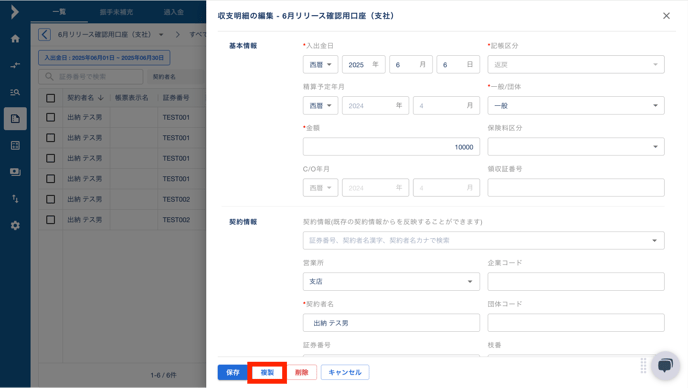Image resolution: width=688 pixels, height=388 pixels.
Task: Click the 団体コード input field
Action: [576, 323]
